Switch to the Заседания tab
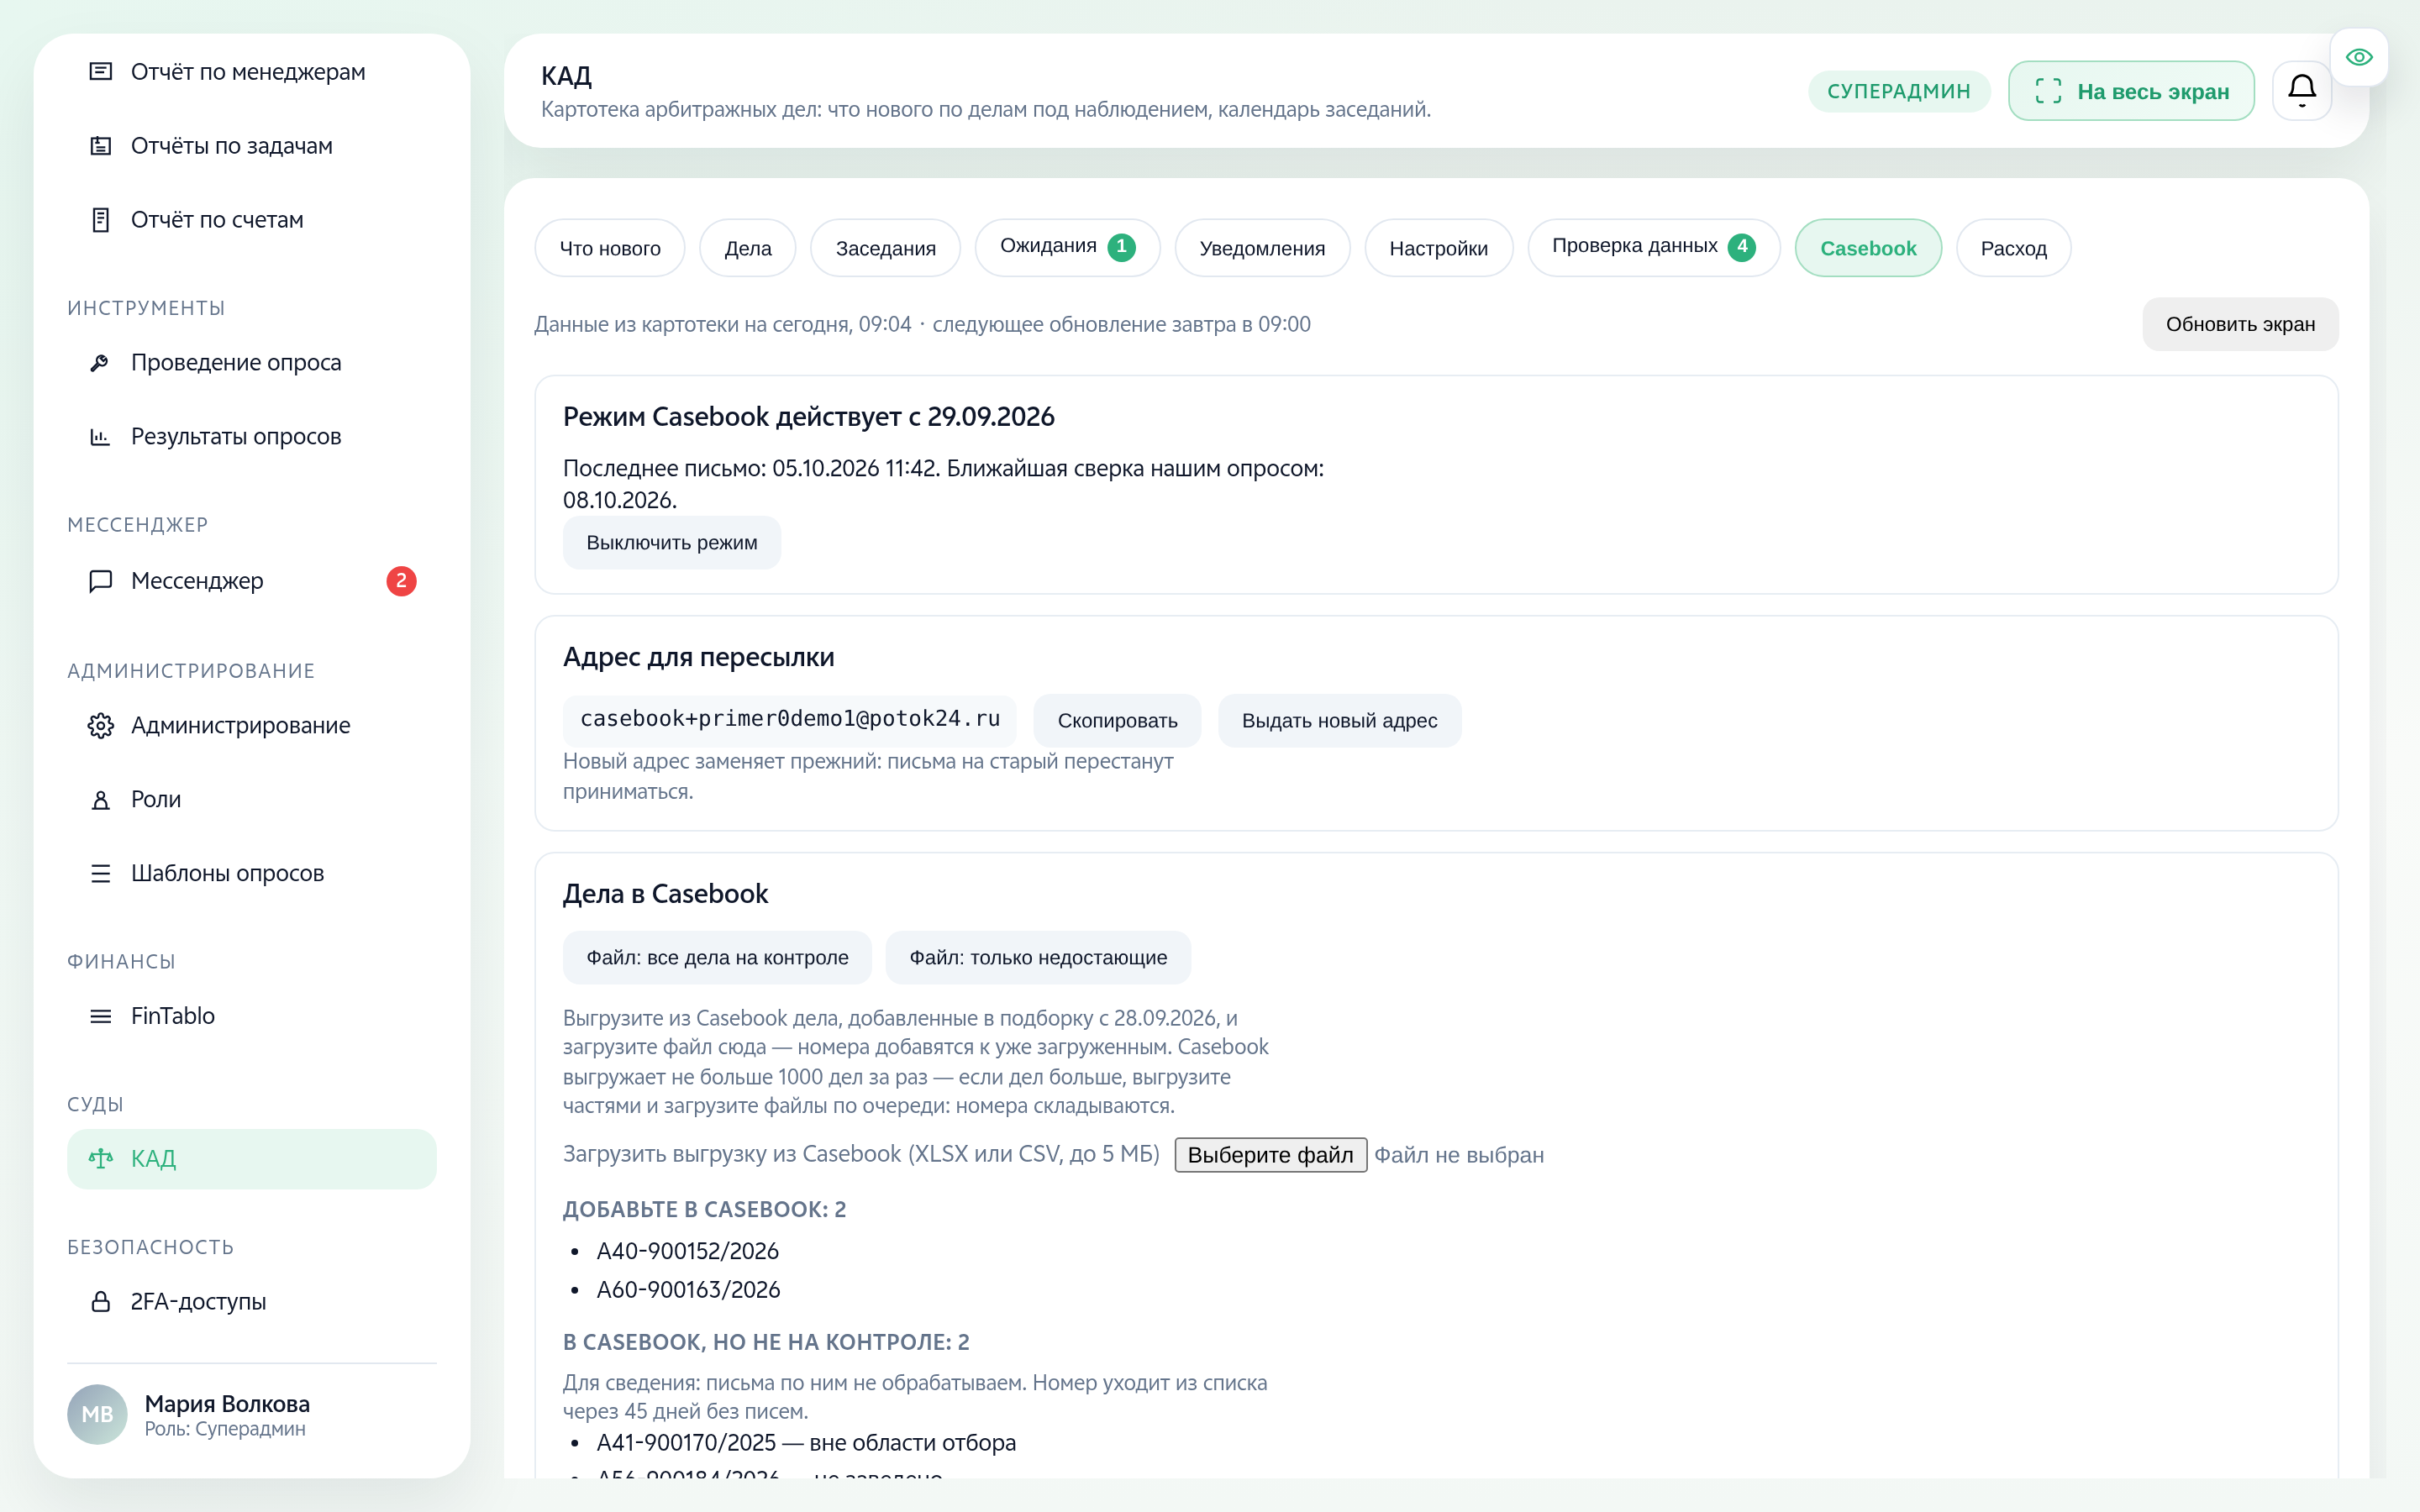The image size is (2420, 1512). (x=885, y=248)
